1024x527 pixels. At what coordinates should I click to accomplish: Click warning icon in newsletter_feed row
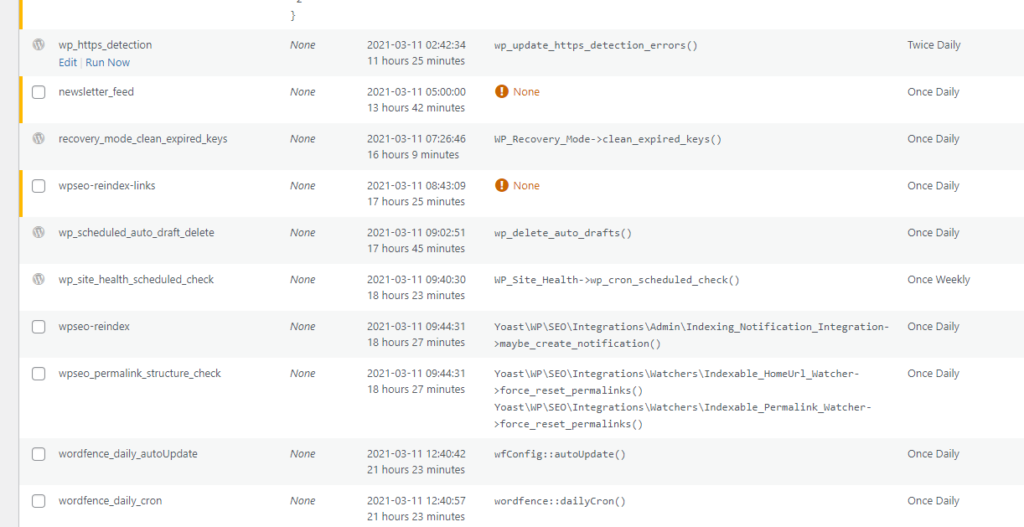[x=502, y=92]
